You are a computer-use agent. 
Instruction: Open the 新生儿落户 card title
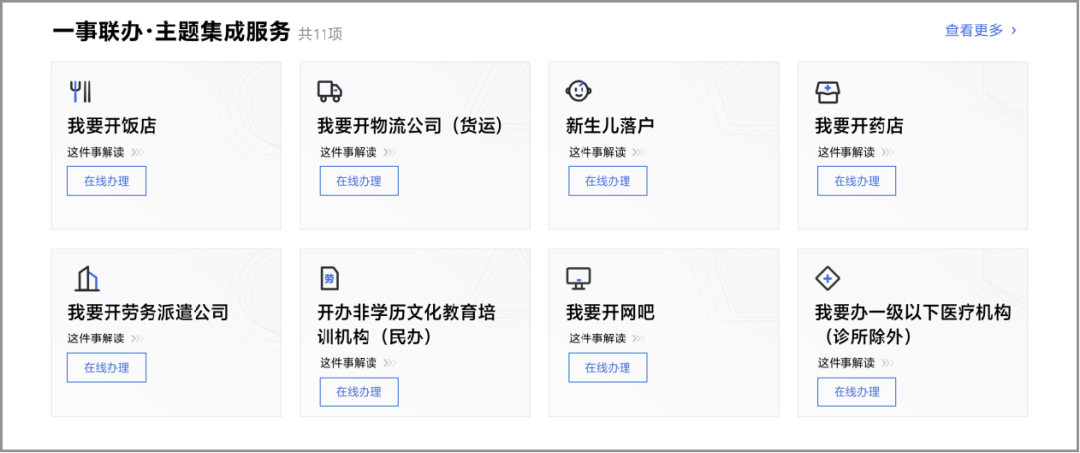pyautogui.click(x=610, y=127)
